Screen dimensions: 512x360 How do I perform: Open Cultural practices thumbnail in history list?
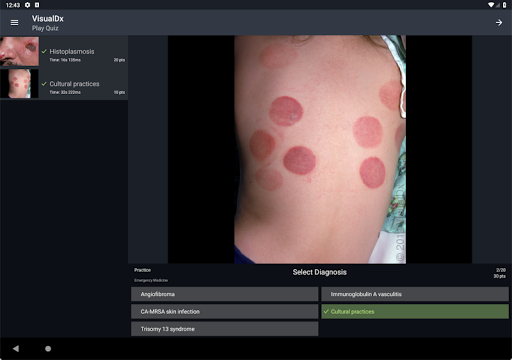coord(19,84)
